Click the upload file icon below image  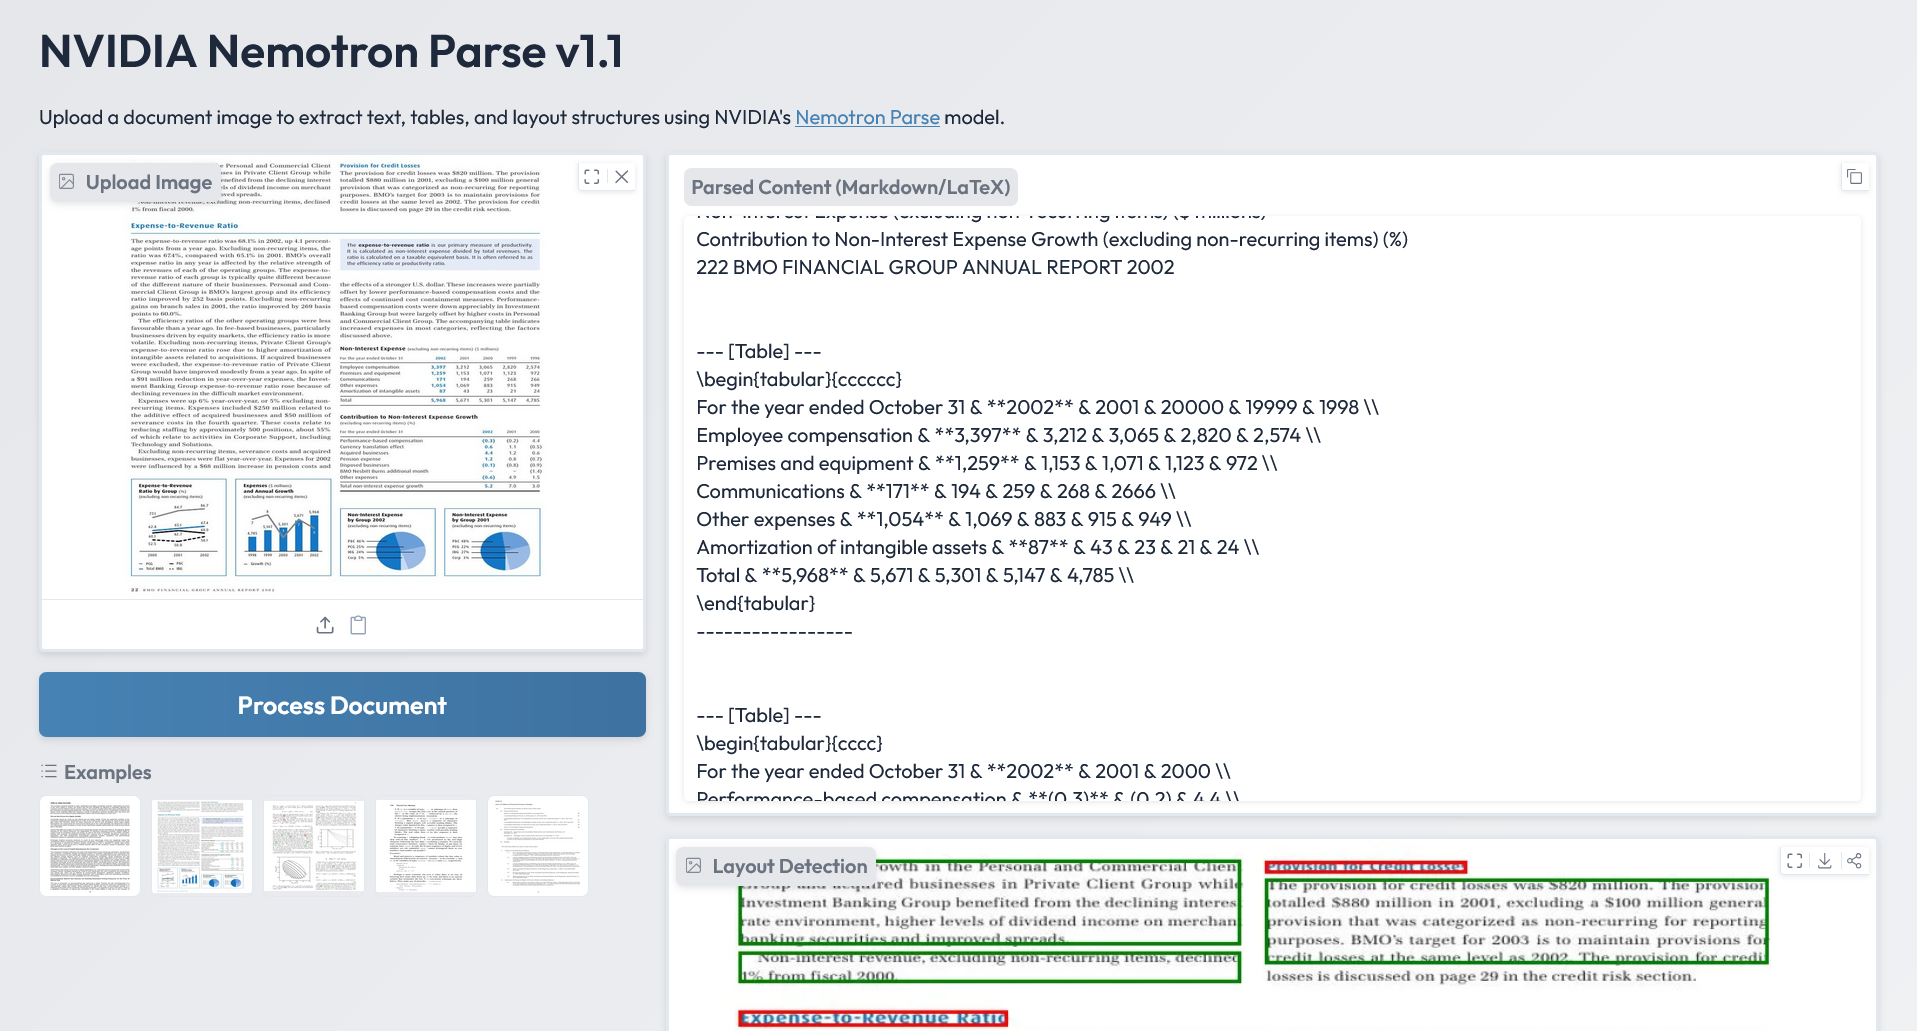(x=325, y=625)
